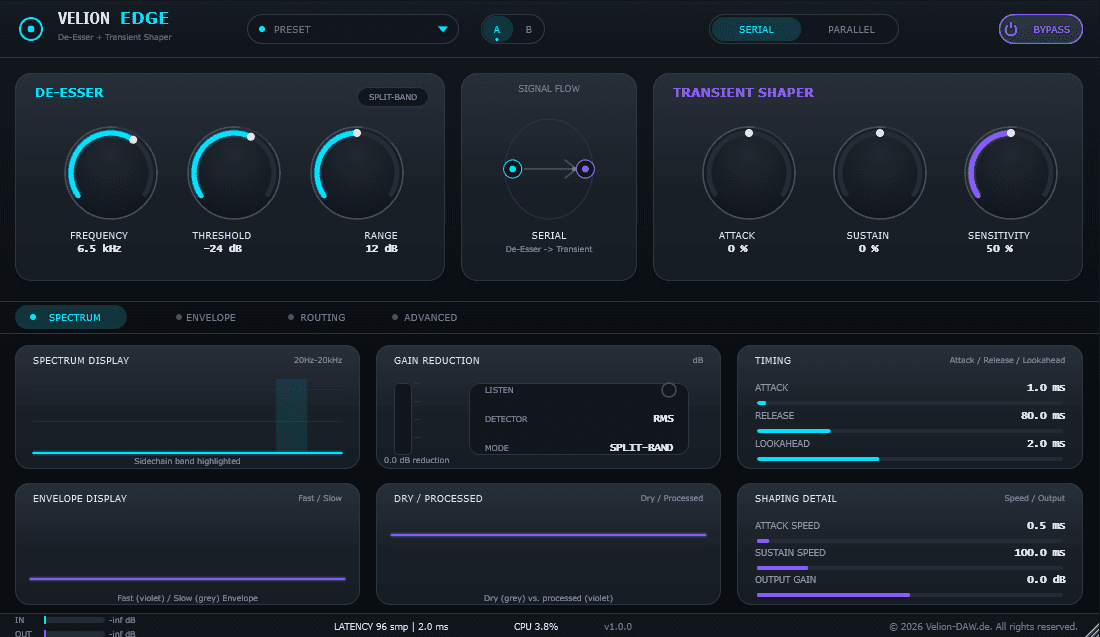1100x637 pixels.
Task: Click the 1.0 ms timing attack value
Action: [x=1046, y=387]
